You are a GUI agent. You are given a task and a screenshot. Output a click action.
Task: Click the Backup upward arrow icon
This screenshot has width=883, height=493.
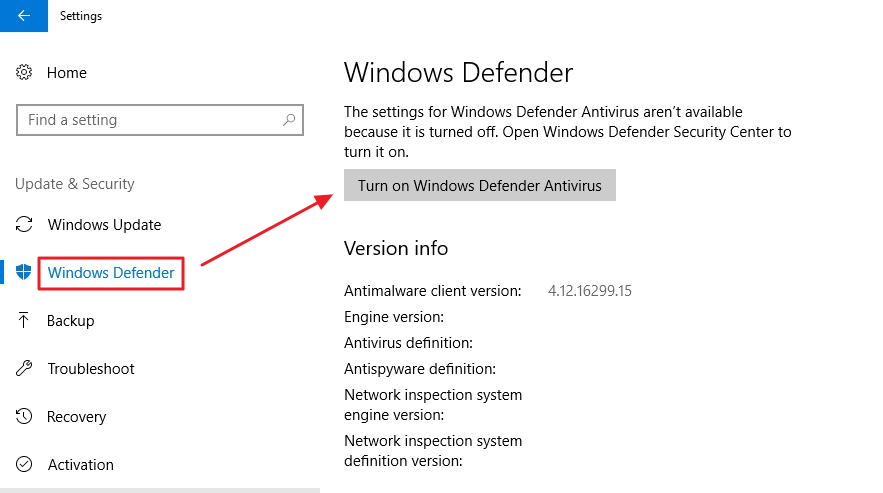coord(24,320)
